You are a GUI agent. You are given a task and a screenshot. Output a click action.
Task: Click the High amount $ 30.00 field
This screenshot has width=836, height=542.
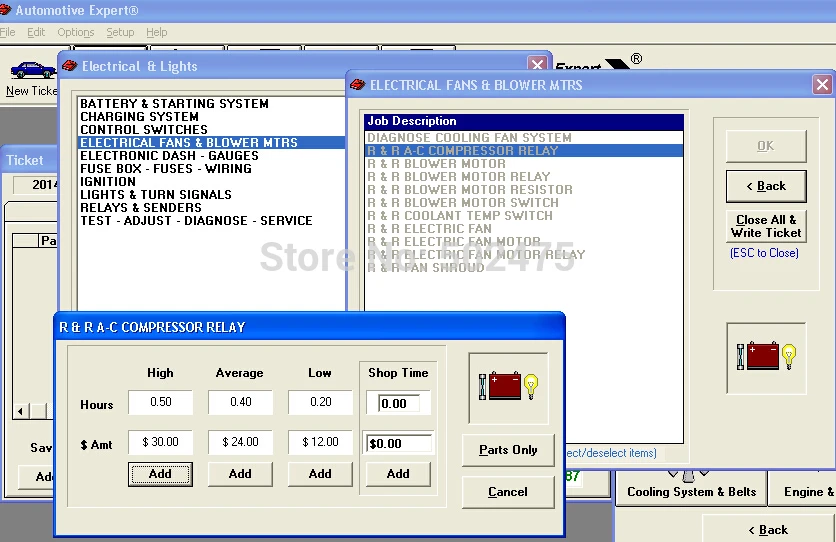(x=160, y=442)
